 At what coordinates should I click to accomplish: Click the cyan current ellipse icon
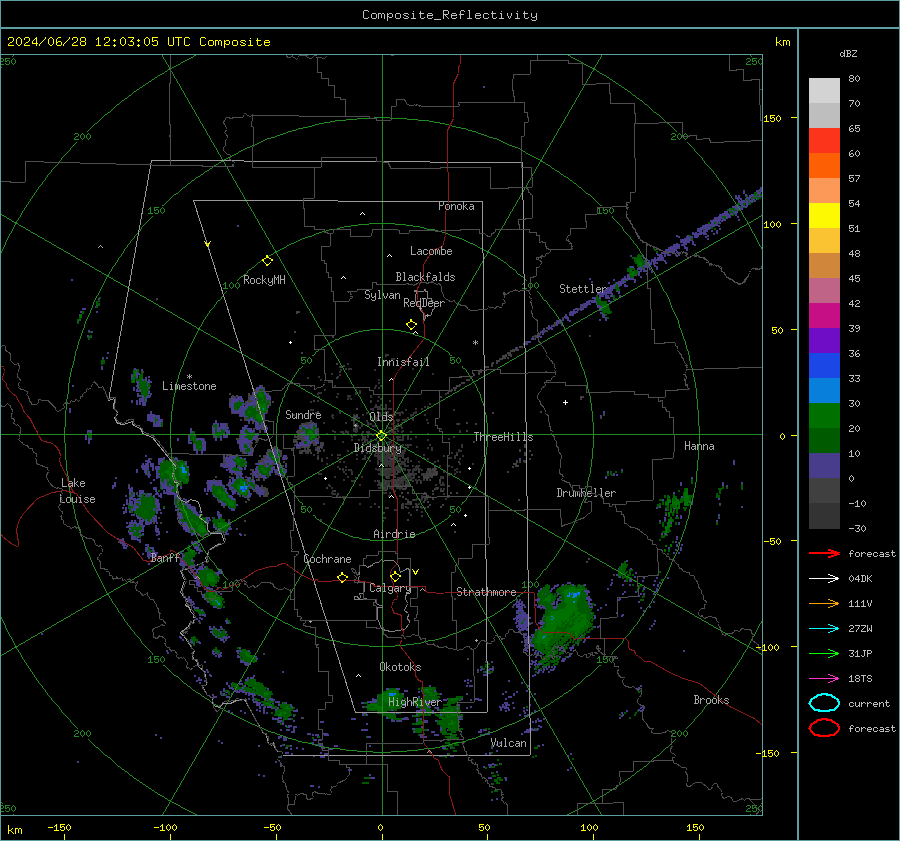(x=824, y=703)
